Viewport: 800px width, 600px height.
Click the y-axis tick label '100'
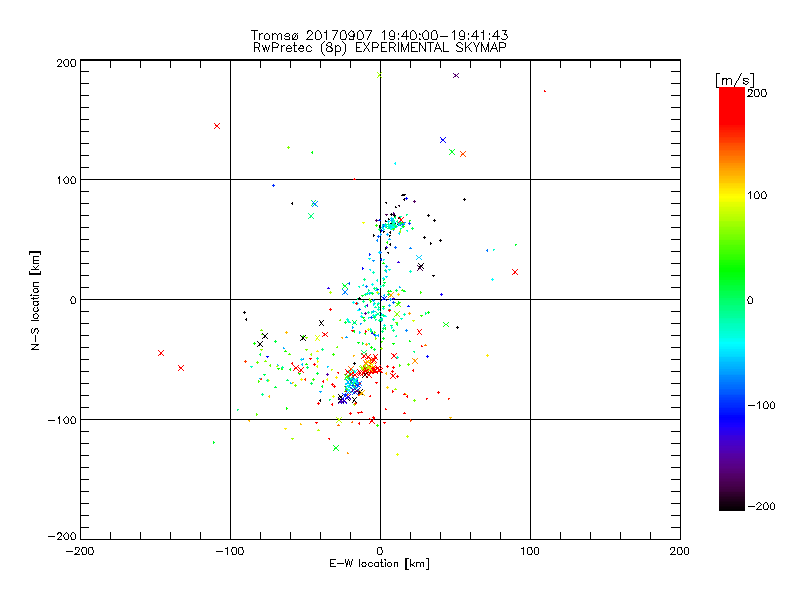[66, 180]
